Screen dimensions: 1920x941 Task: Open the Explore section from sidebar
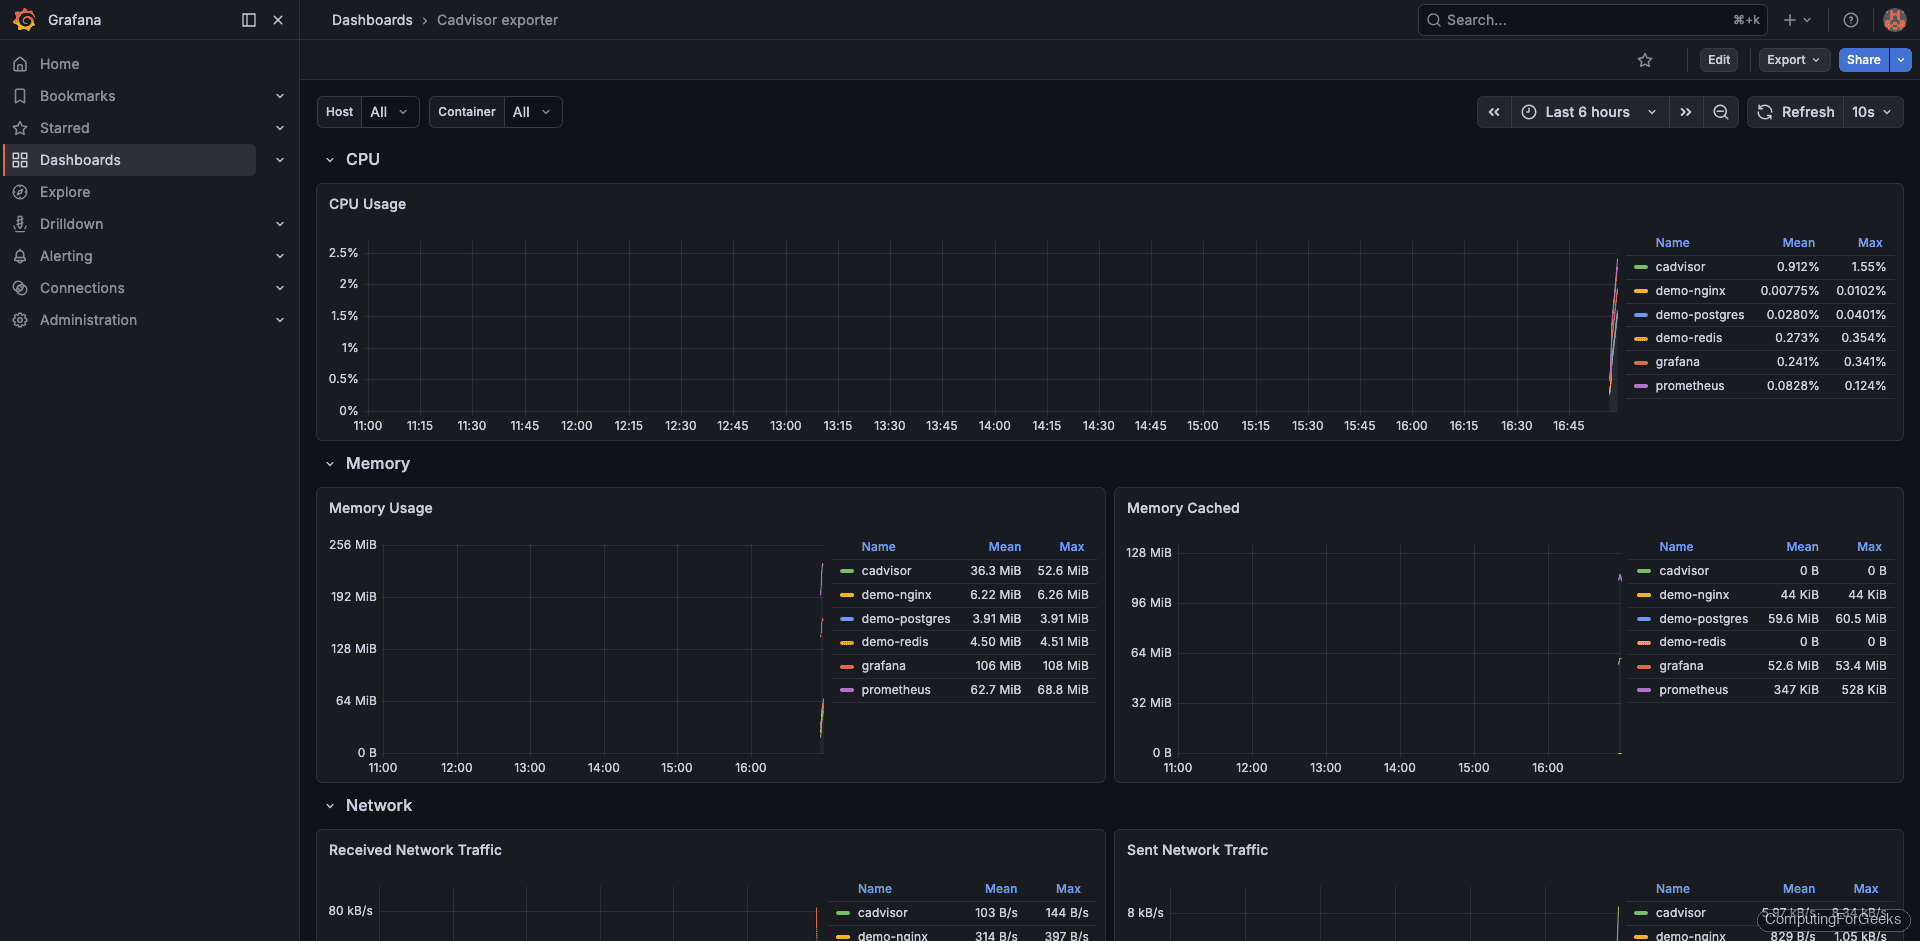pos(65,191)
